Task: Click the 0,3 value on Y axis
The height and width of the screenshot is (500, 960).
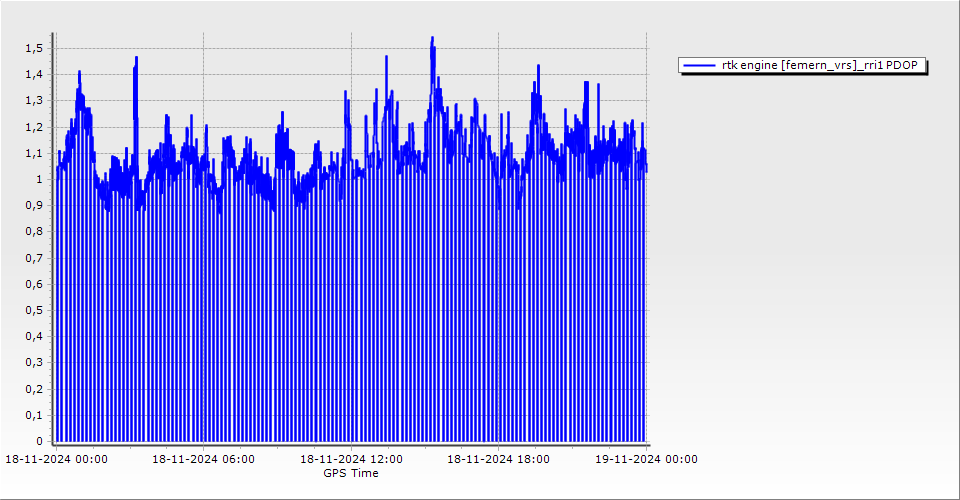Action: pyautogui.click(x=34, y=363)
